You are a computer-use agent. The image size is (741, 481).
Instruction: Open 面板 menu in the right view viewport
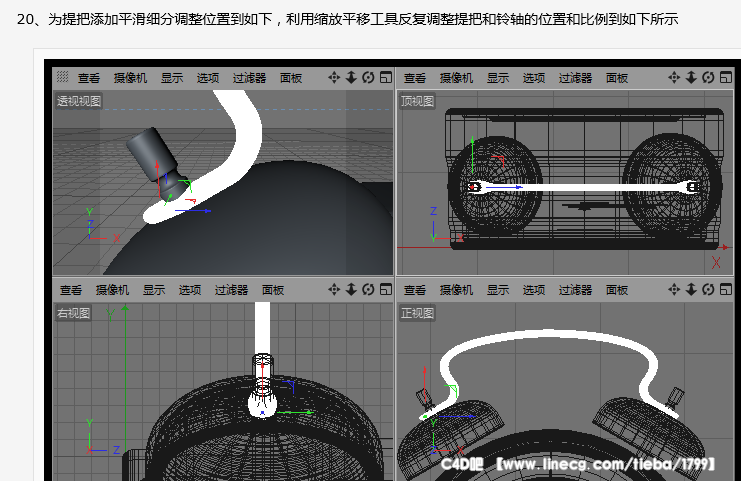[x=273, y=290]
